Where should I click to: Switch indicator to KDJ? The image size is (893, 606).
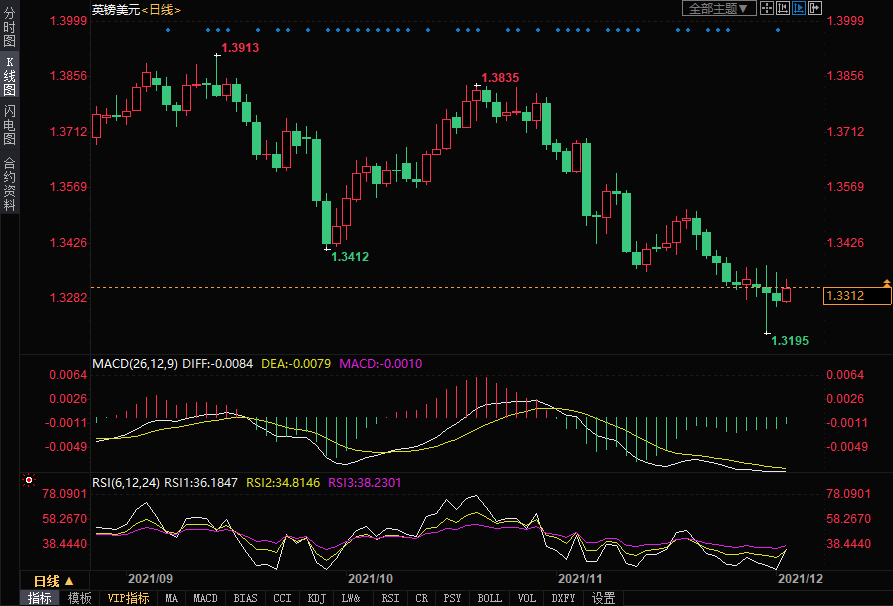tap(317, 598)
